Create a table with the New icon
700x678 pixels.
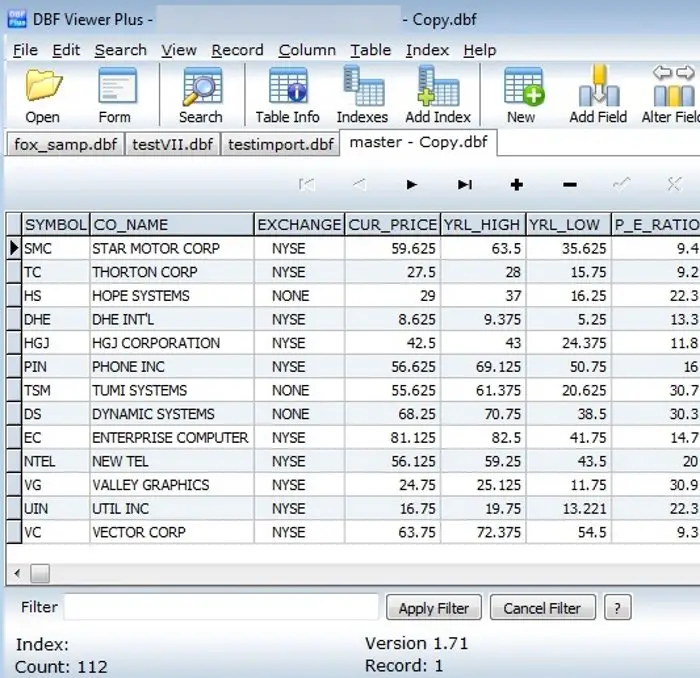pyautogui.click(x=522, y=96)
